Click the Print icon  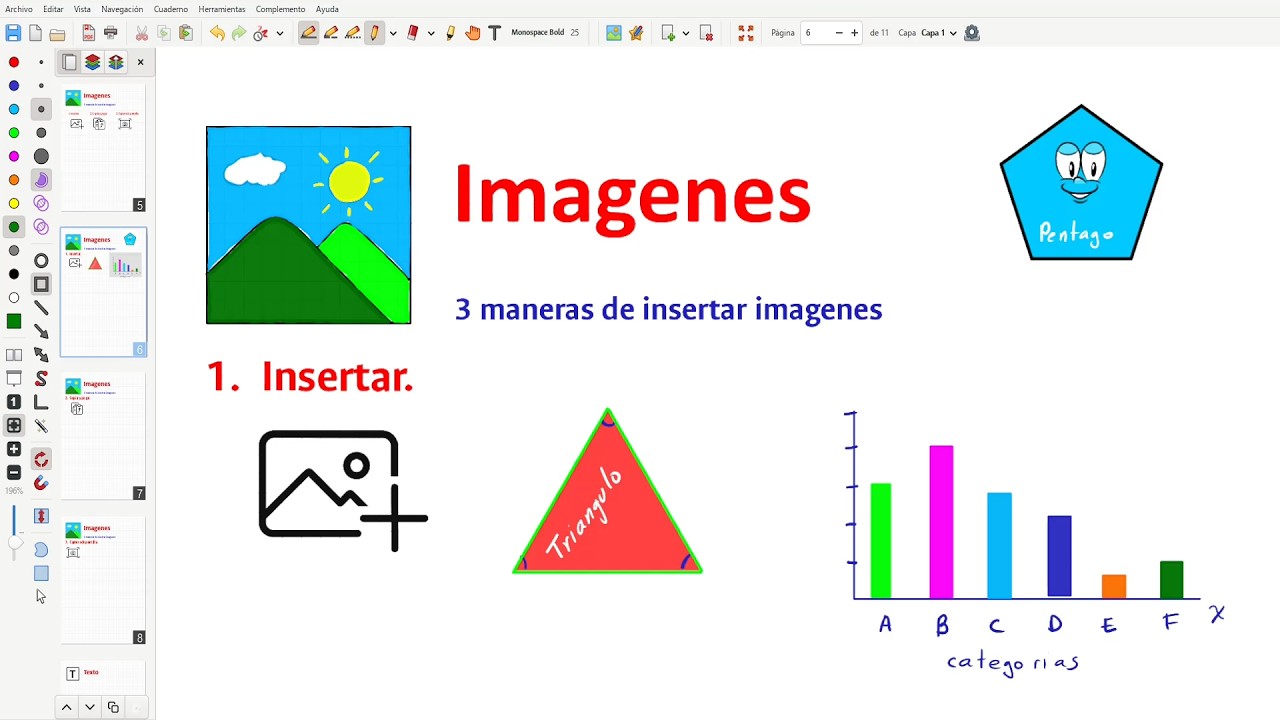[111, 33]
